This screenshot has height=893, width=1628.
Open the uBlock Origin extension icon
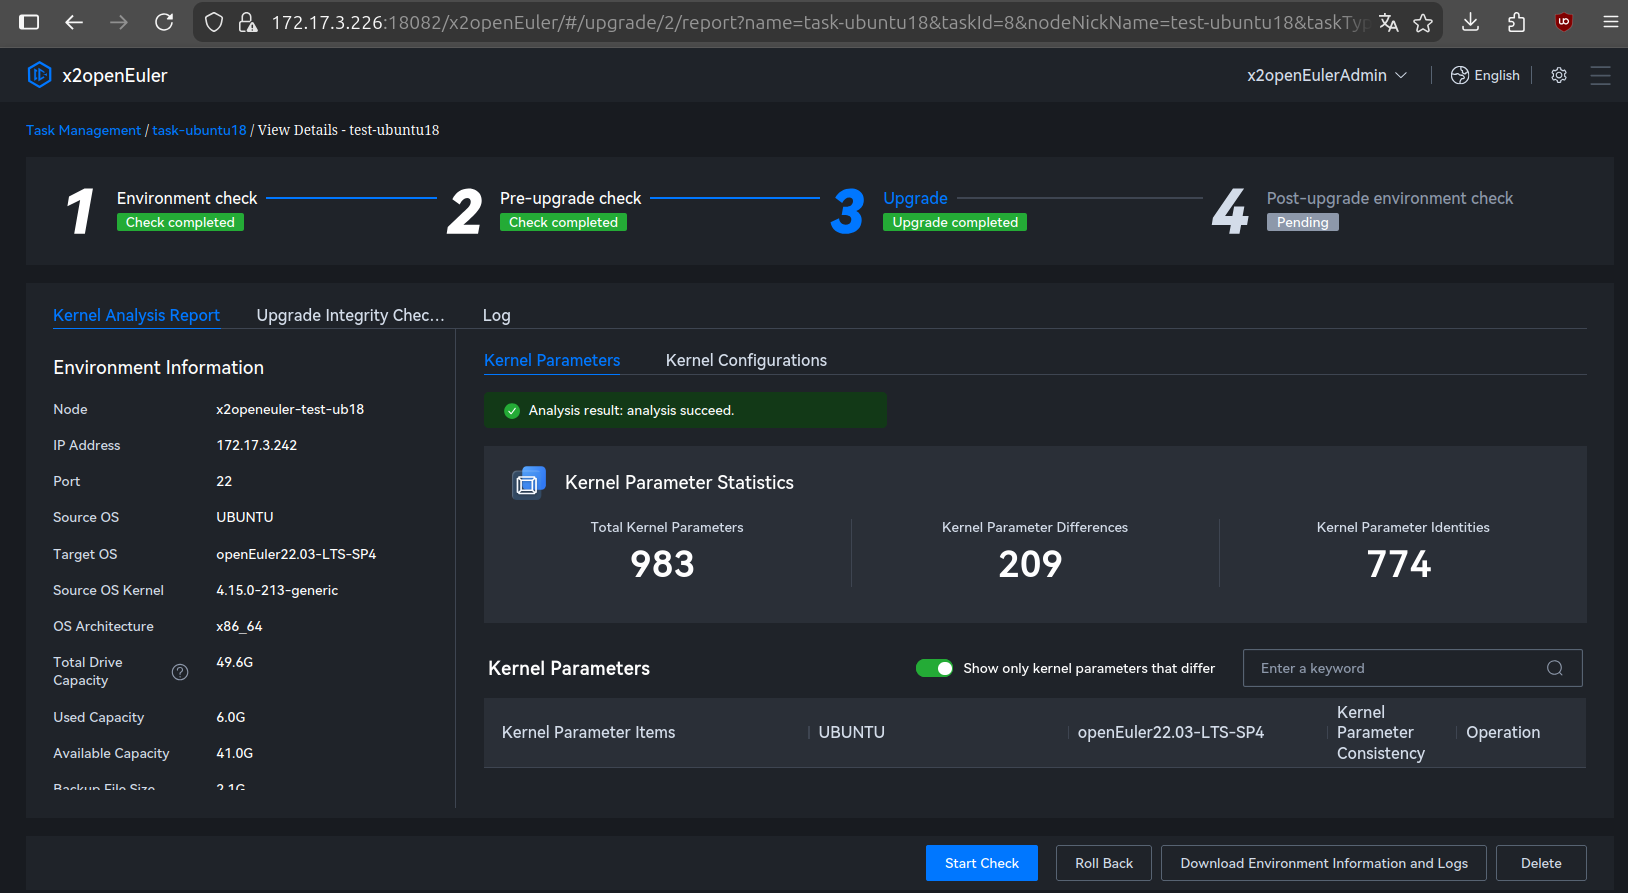(x=1564, y=22)
